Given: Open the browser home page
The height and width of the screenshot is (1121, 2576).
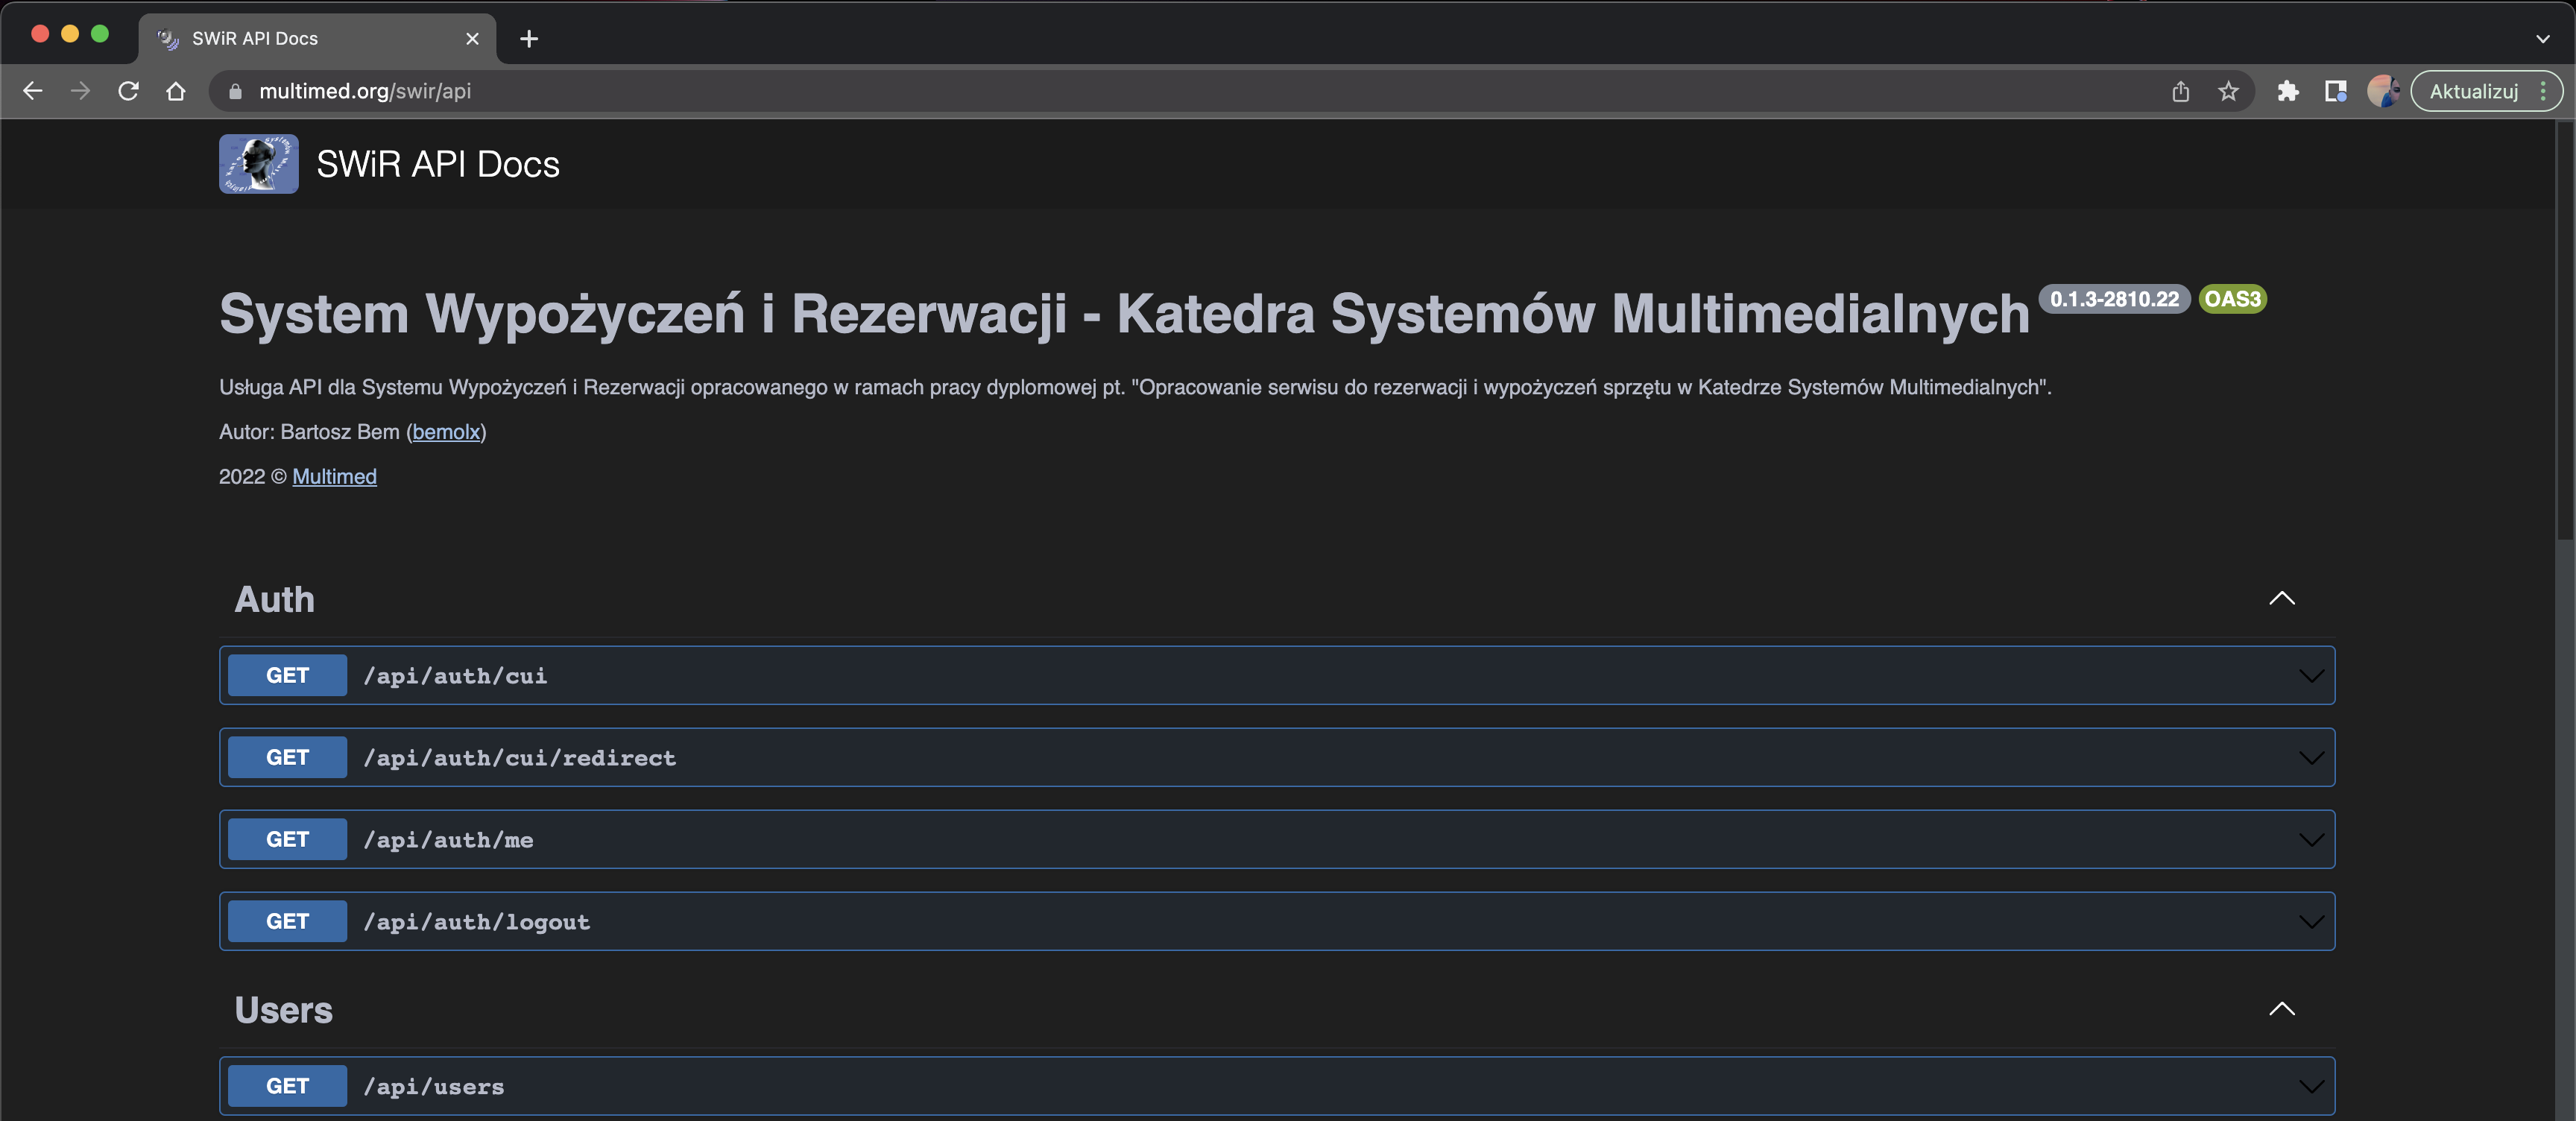Looking at the screenshot, I should pyautogui.click(x=176, y=91).
